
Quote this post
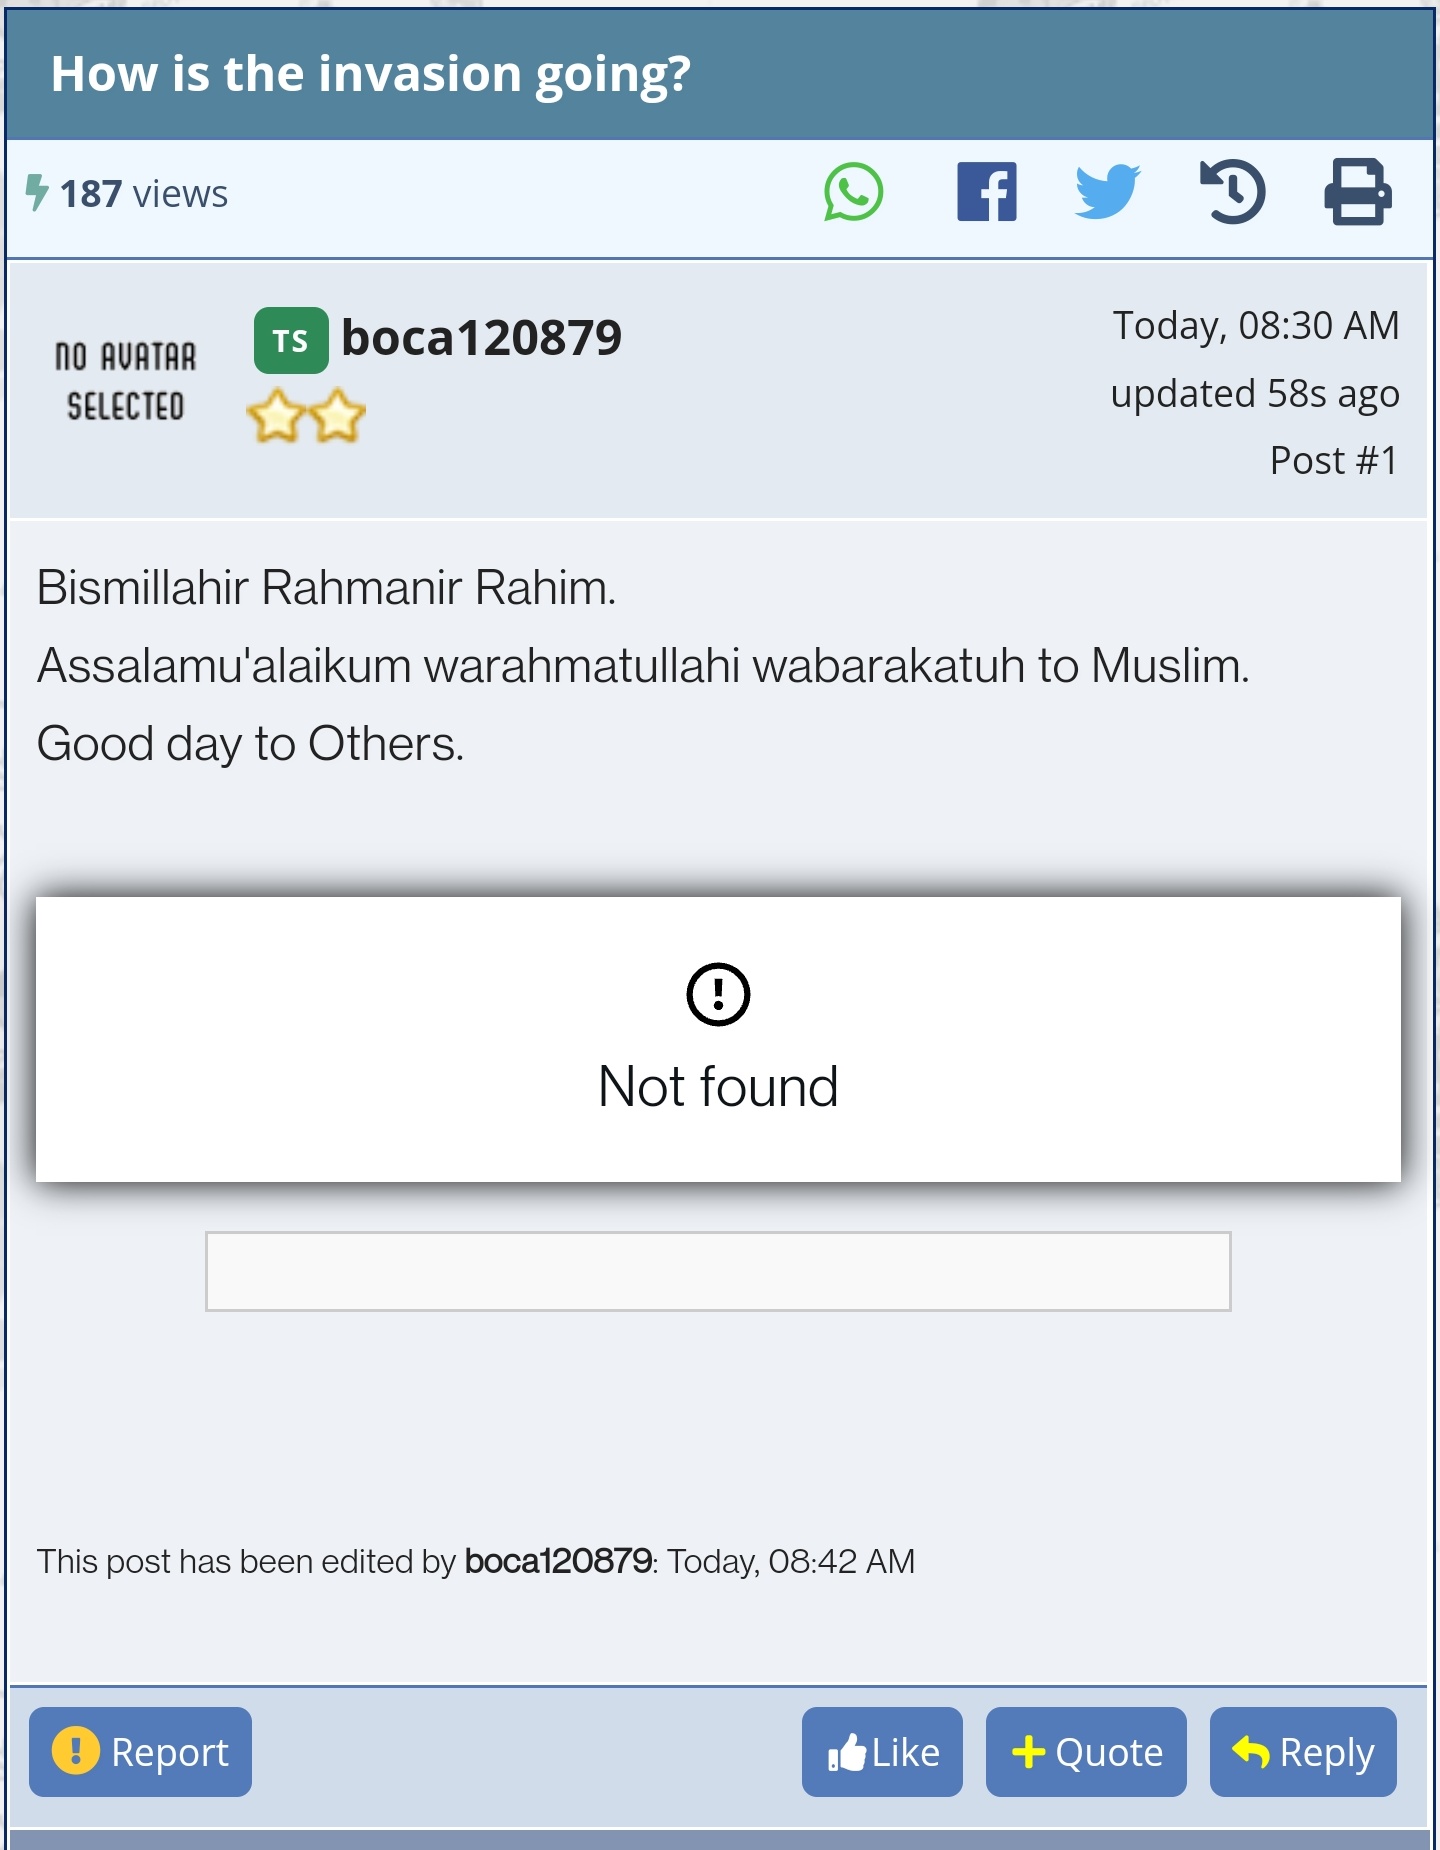(1086, 1752)
